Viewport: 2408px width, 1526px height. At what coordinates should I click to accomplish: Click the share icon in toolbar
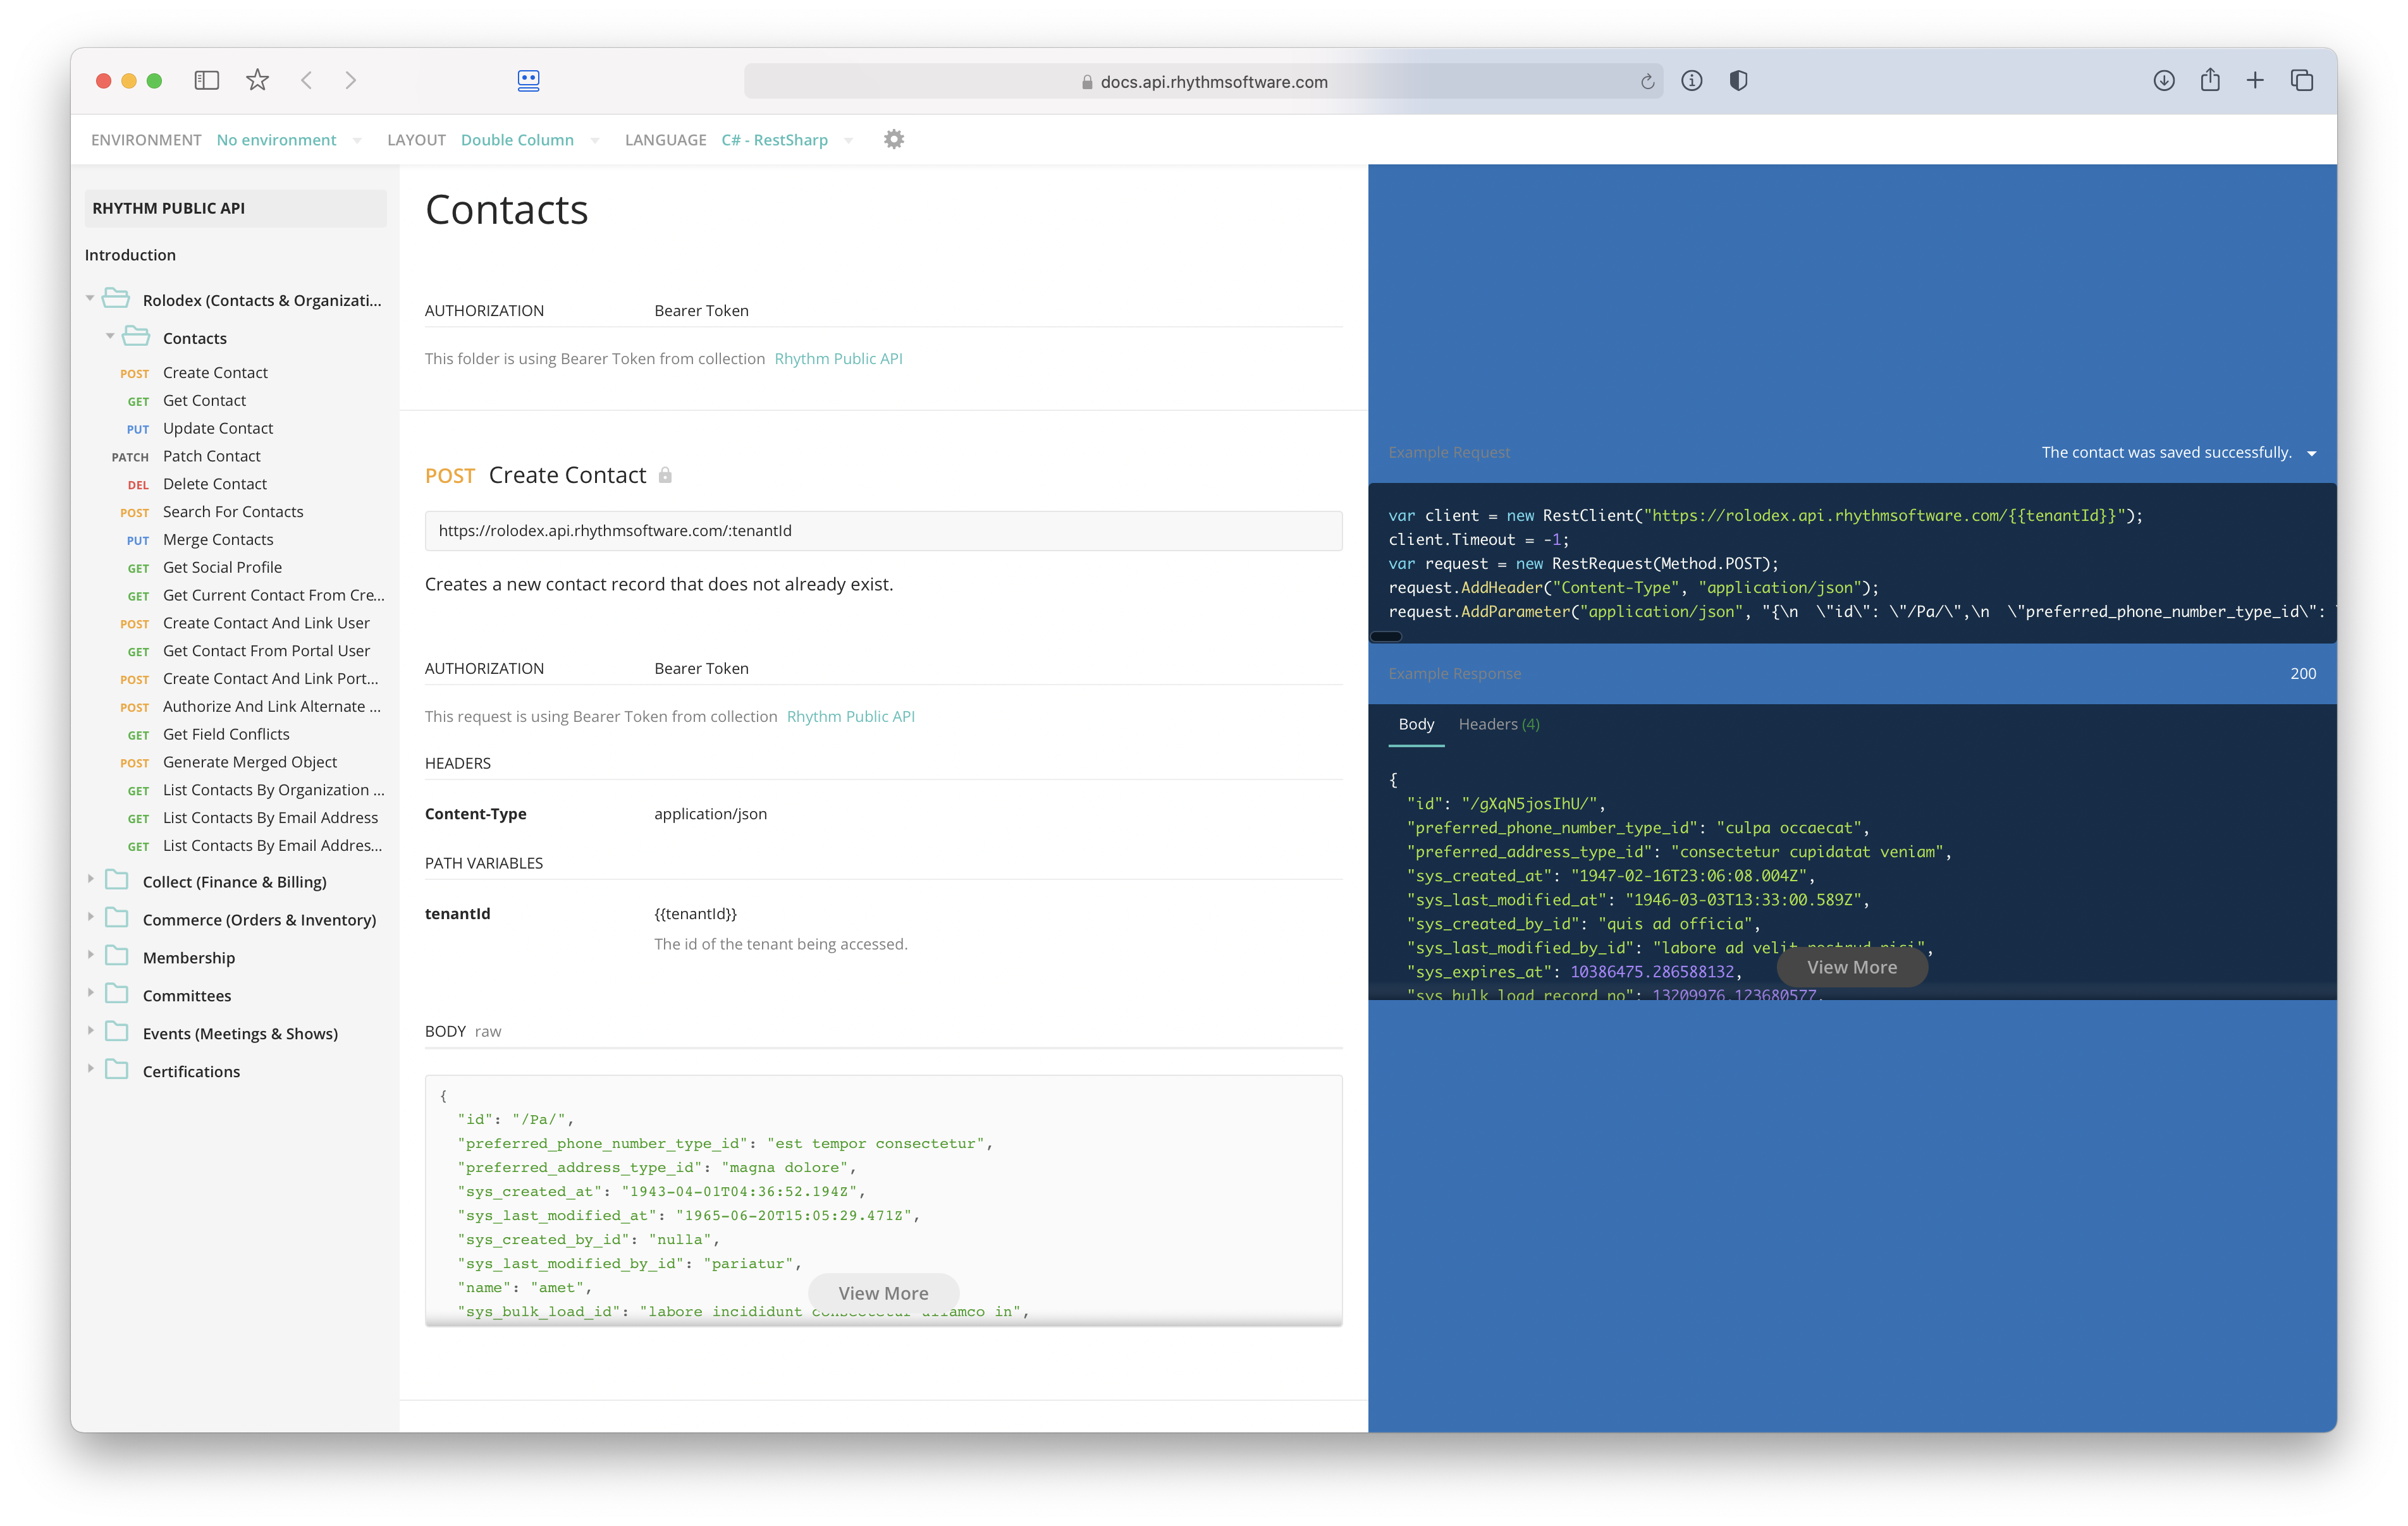click(x=2210, y=81)
